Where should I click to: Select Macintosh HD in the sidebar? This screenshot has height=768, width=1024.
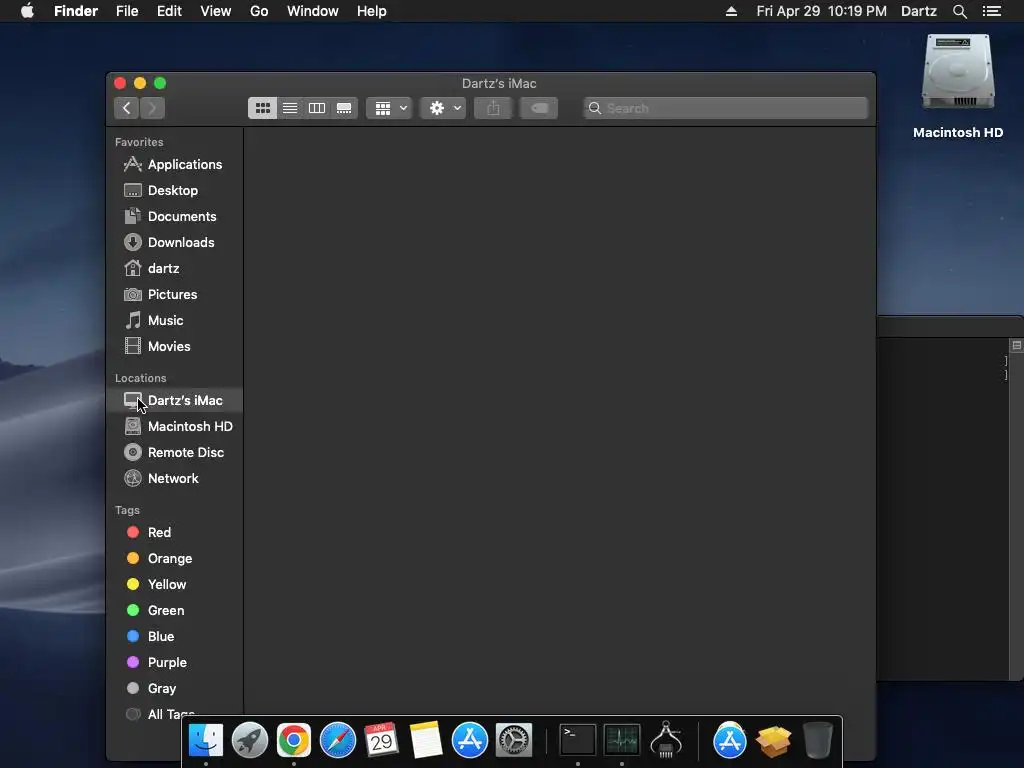pyautogui.click(x=174, y=426)
